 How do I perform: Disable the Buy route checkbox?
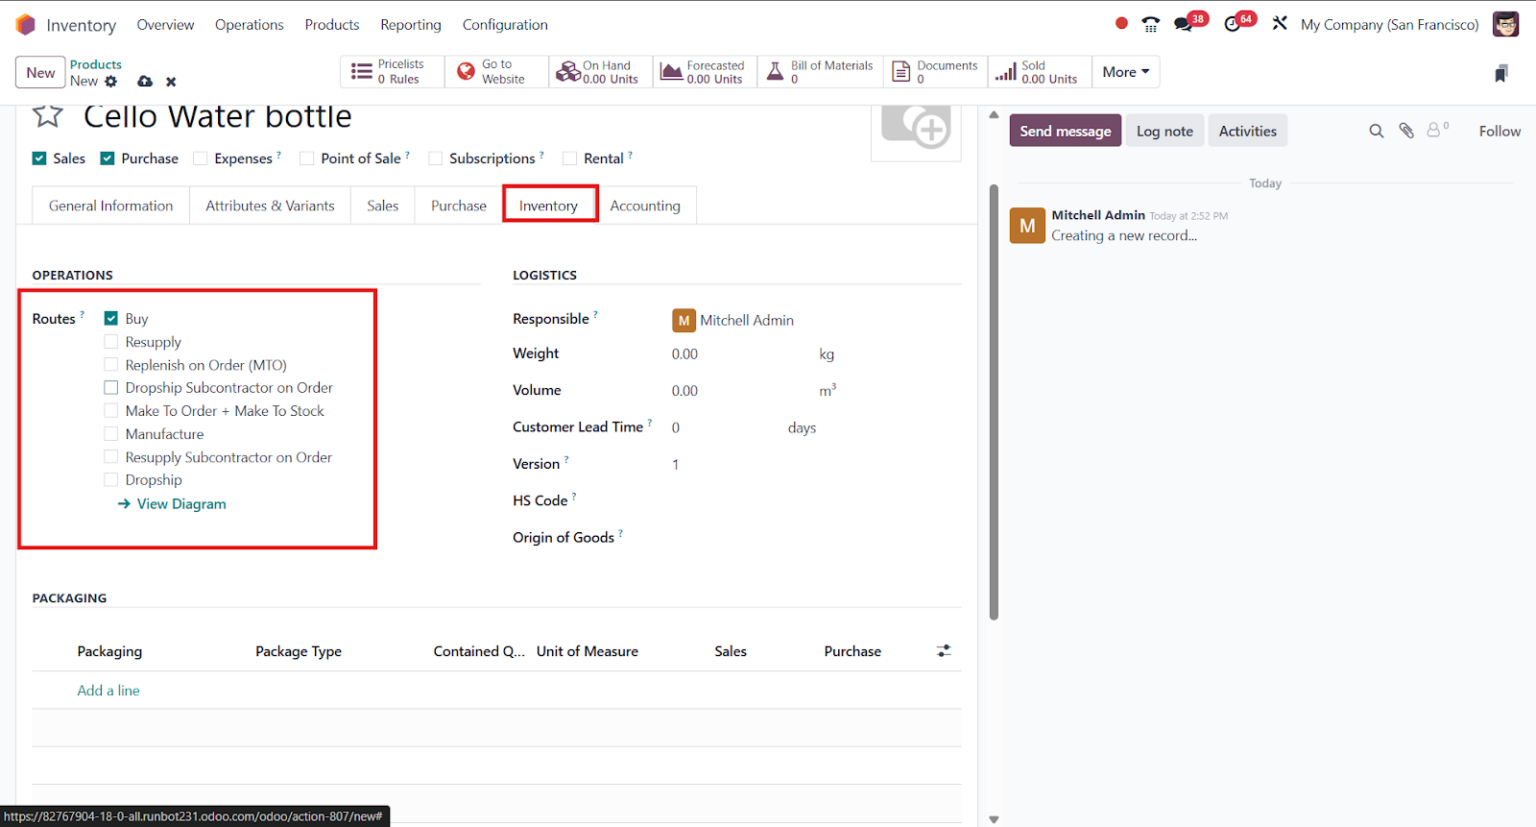point(111,318)
